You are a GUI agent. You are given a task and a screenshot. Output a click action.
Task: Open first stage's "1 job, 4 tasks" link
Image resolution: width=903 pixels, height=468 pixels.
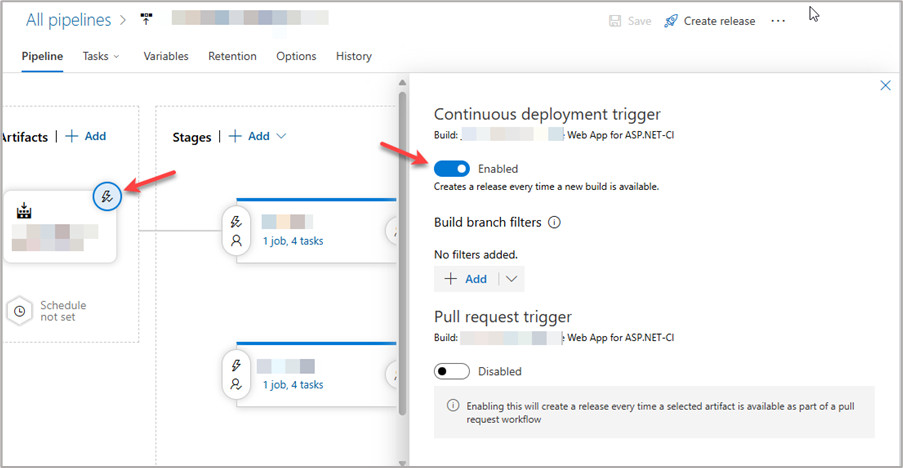click(292, 241)
